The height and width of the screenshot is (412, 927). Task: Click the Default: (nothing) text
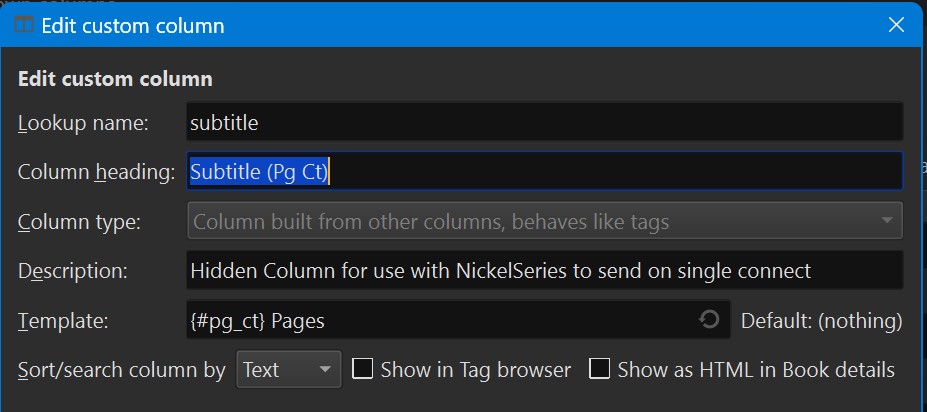(x=821, y=320)
